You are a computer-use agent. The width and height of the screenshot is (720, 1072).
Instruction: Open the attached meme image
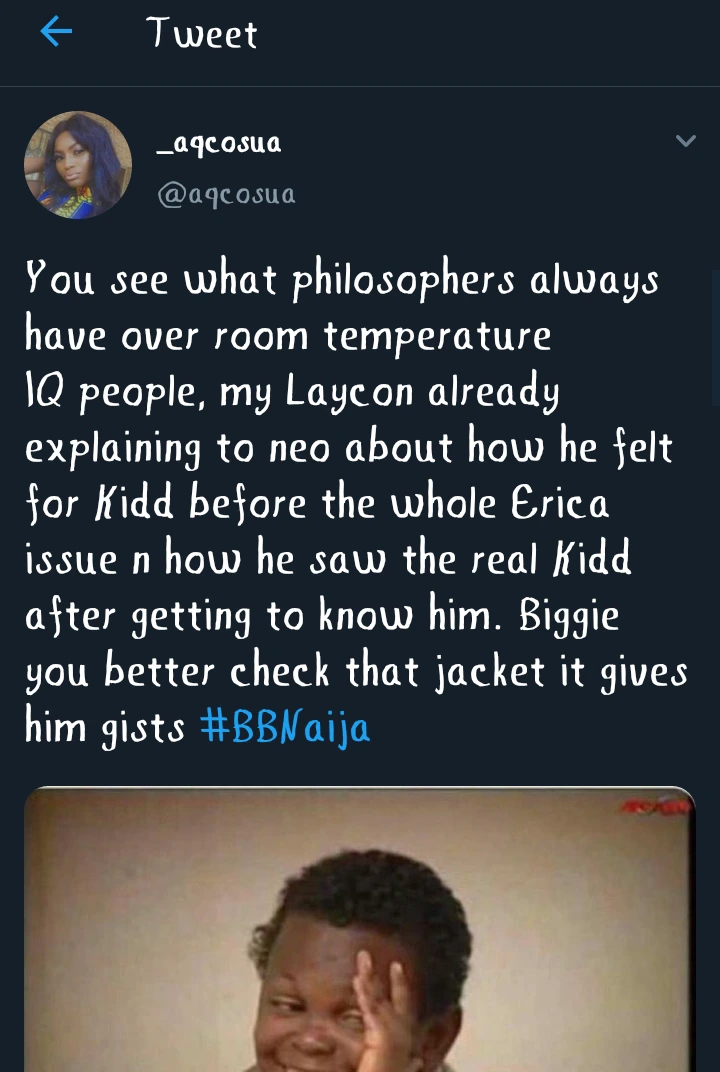pos(360,929)
